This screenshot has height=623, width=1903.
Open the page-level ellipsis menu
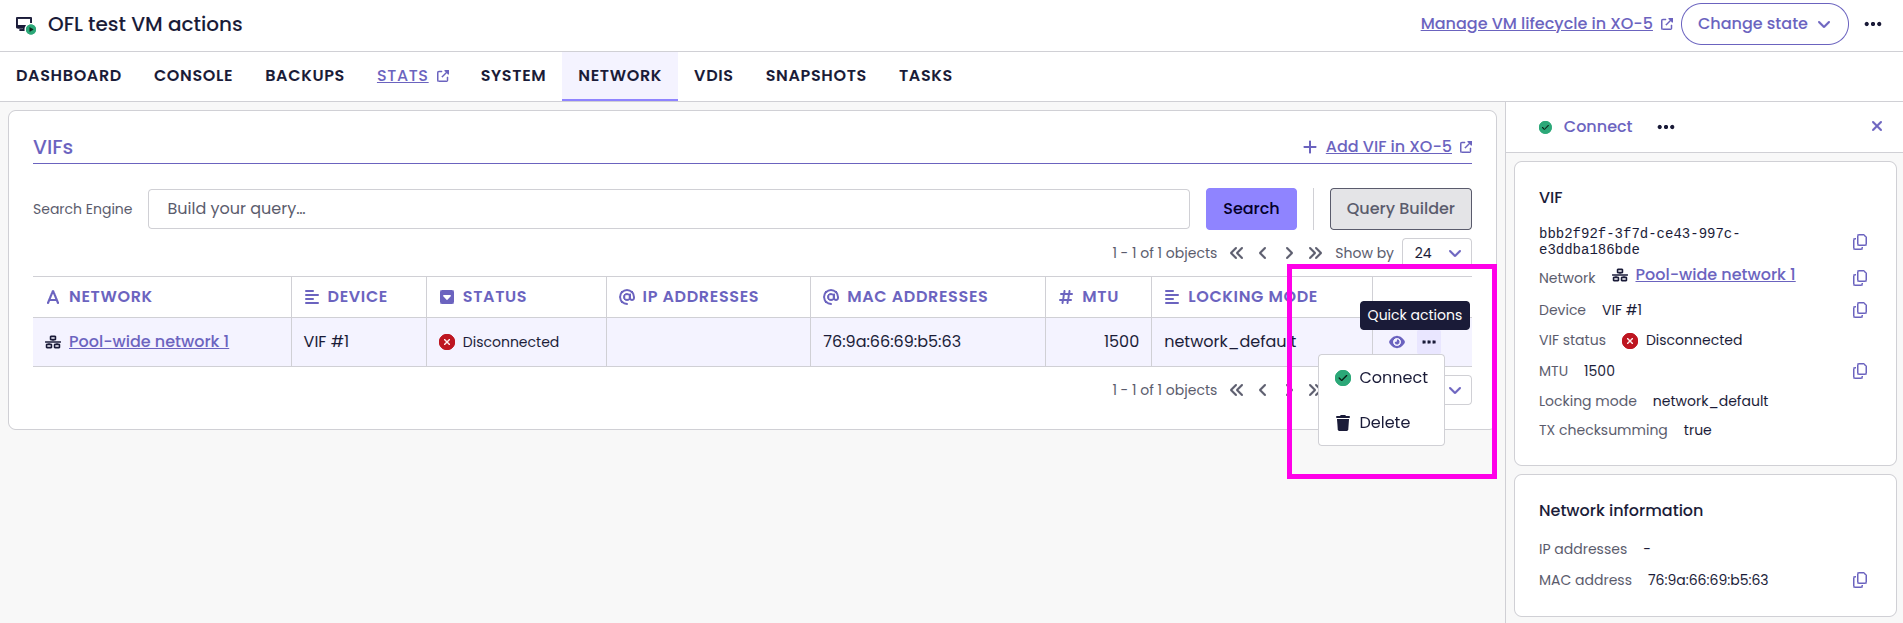tap(1873, 24)
